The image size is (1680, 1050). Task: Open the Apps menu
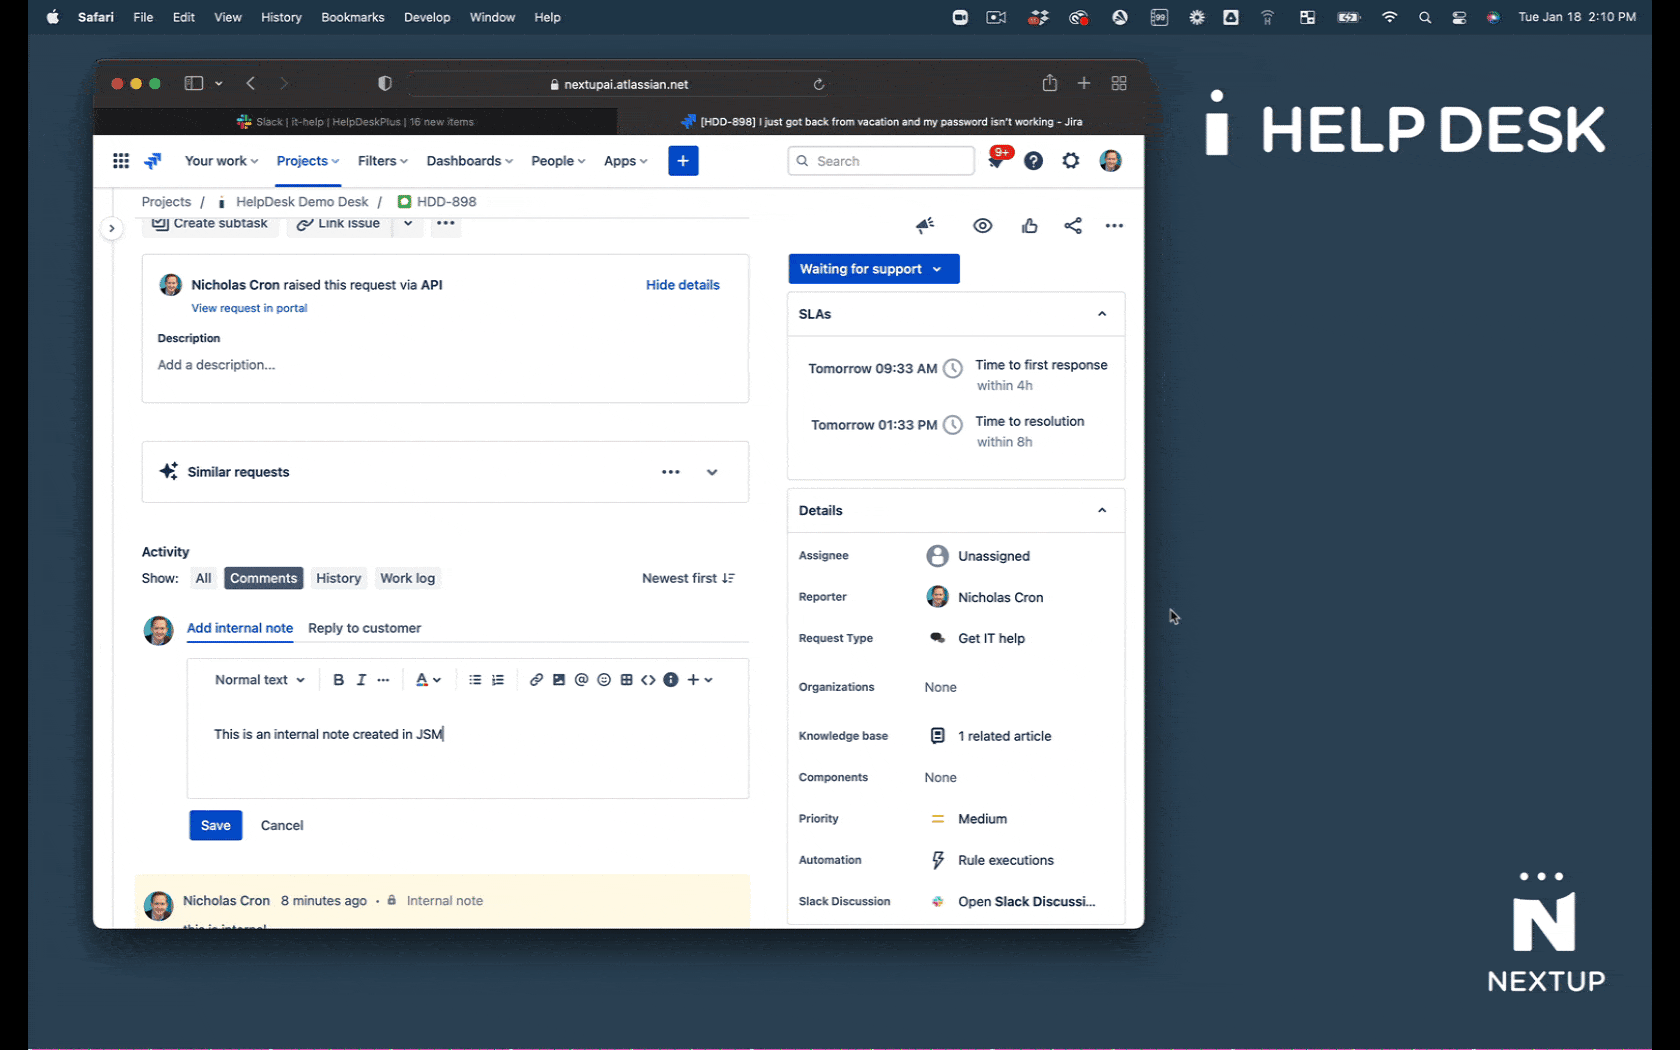(x=626, y=161)
